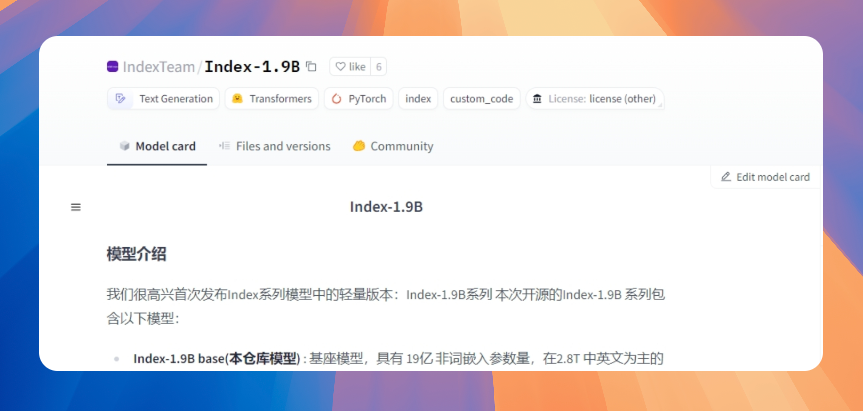Filter by the PyTorch tag
Screen dimensions: 863x411
click(359, 99)
